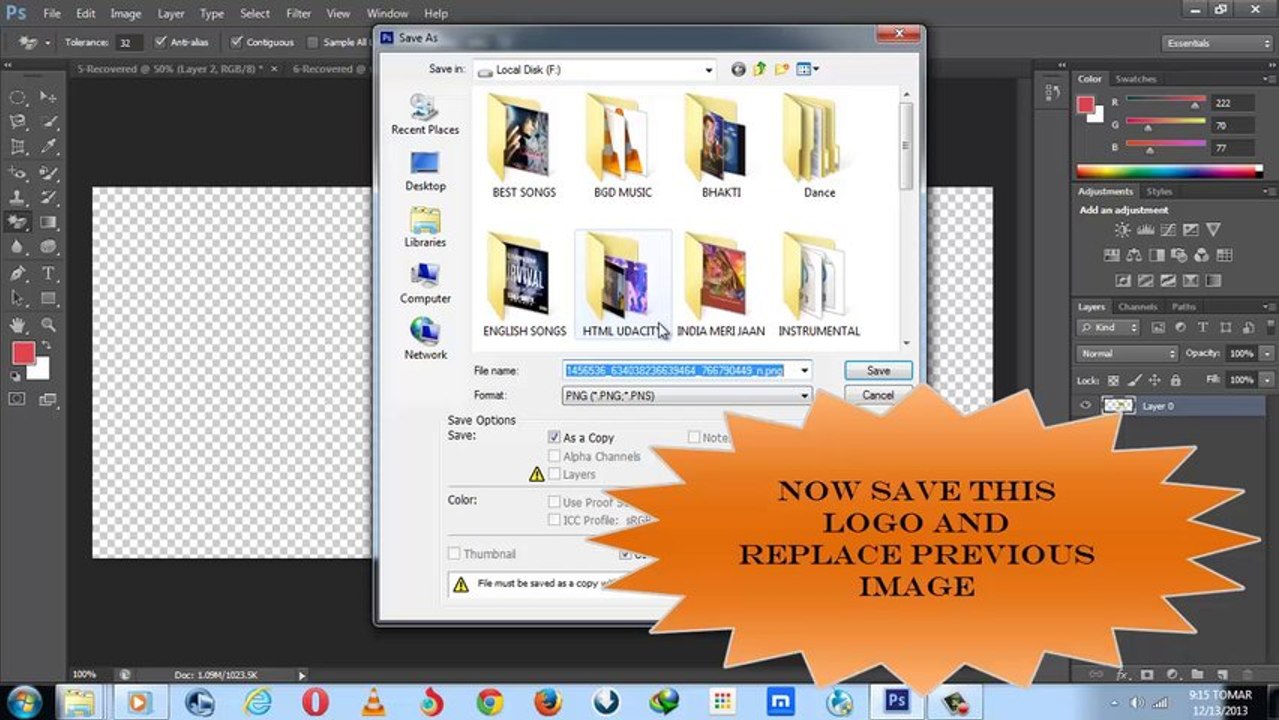Select the Horizontal Type tool
The image size is (1279, 720).
coord(48,273)
